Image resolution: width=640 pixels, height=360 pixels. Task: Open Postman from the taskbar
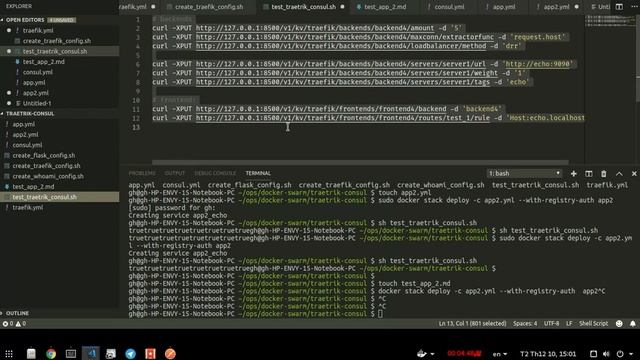[170, 353]
